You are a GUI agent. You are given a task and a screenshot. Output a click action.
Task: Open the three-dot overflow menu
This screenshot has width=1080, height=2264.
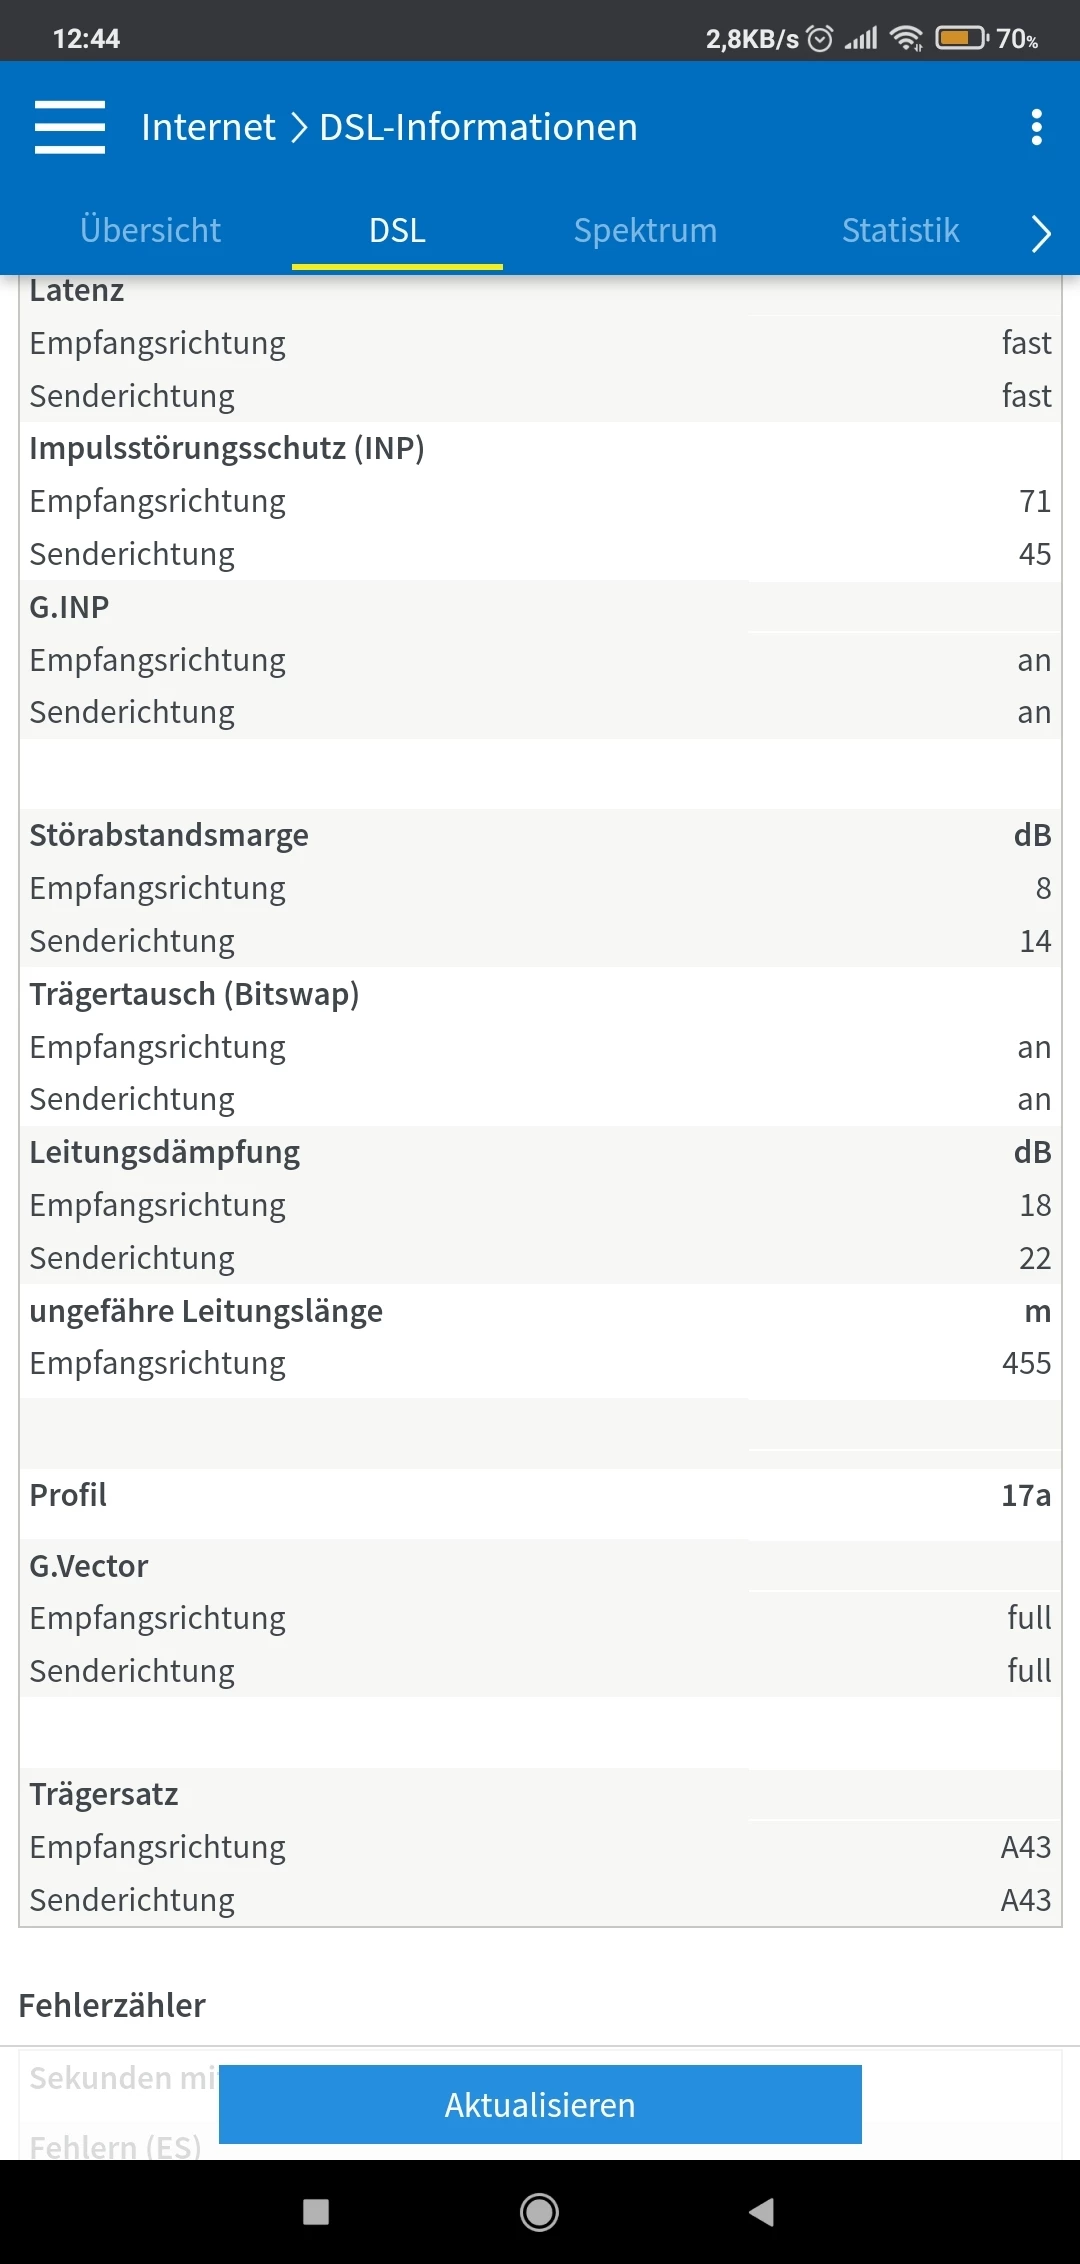pyautogui.click(x=1036, y=127)
